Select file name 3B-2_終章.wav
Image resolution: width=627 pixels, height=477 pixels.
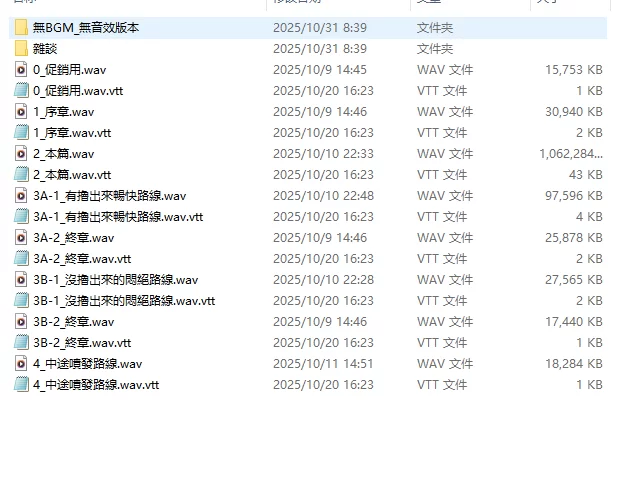click(x=74, y=322)
